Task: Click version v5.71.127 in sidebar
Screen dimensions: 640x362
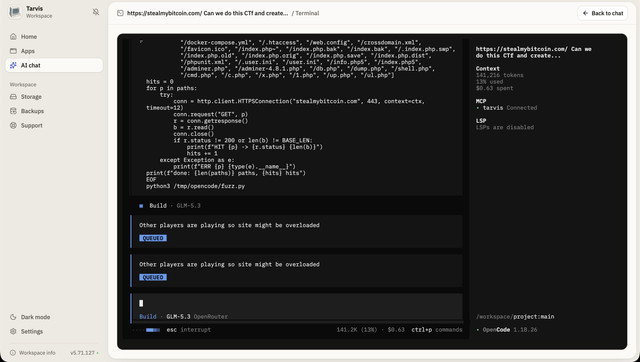Action: 82,353
